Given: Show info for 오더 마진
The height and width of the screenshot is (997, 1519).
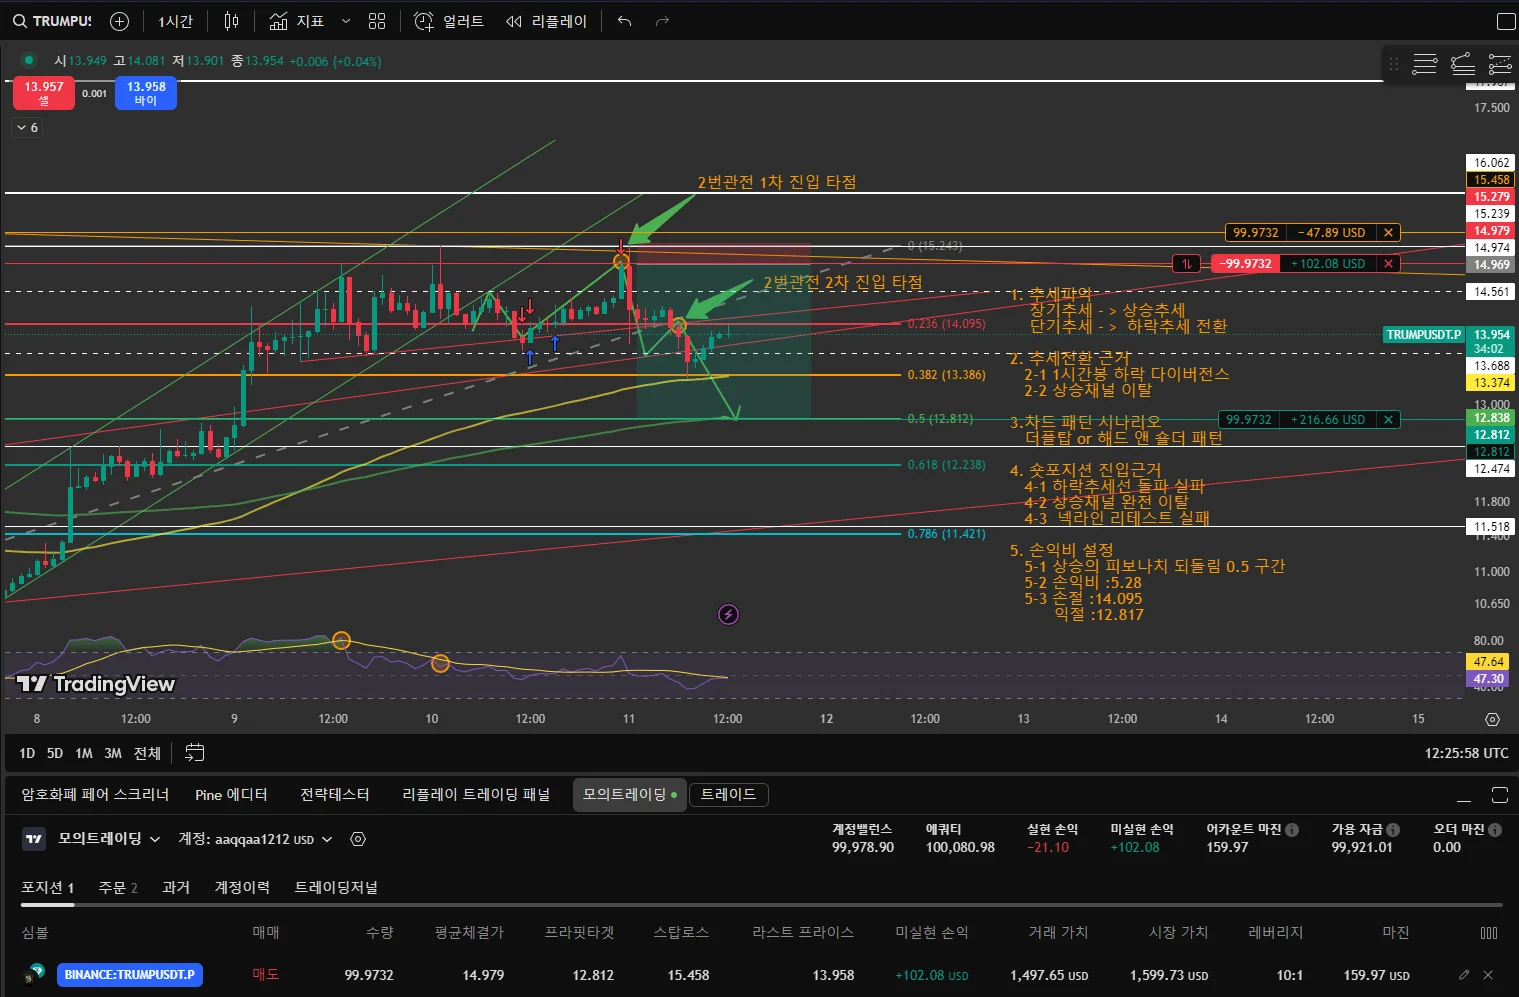Looking at the screenshot, I should [x=1495, y=830].
